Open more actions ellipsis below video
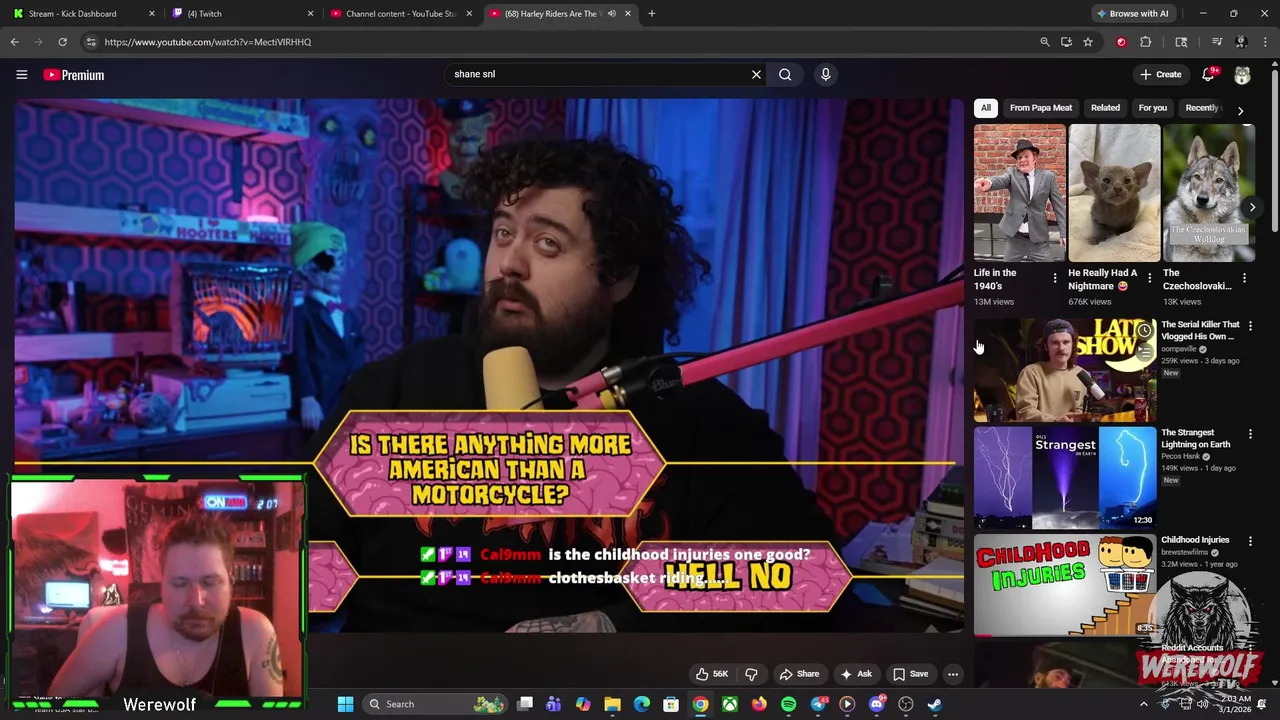Image resolution: width=1280 pixels, height=720 pixels. [953, 674]
